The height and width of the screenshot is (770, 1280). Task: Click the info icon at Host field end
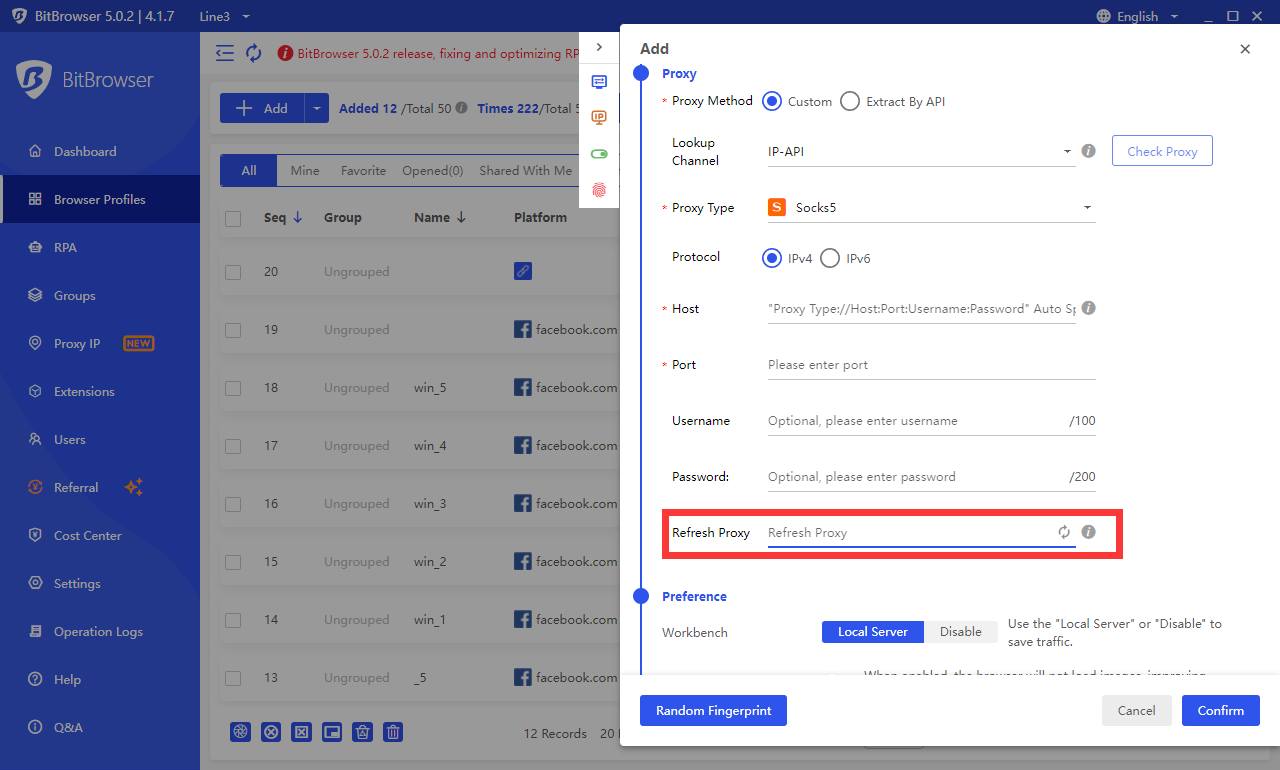click(x=1089, y=308)
